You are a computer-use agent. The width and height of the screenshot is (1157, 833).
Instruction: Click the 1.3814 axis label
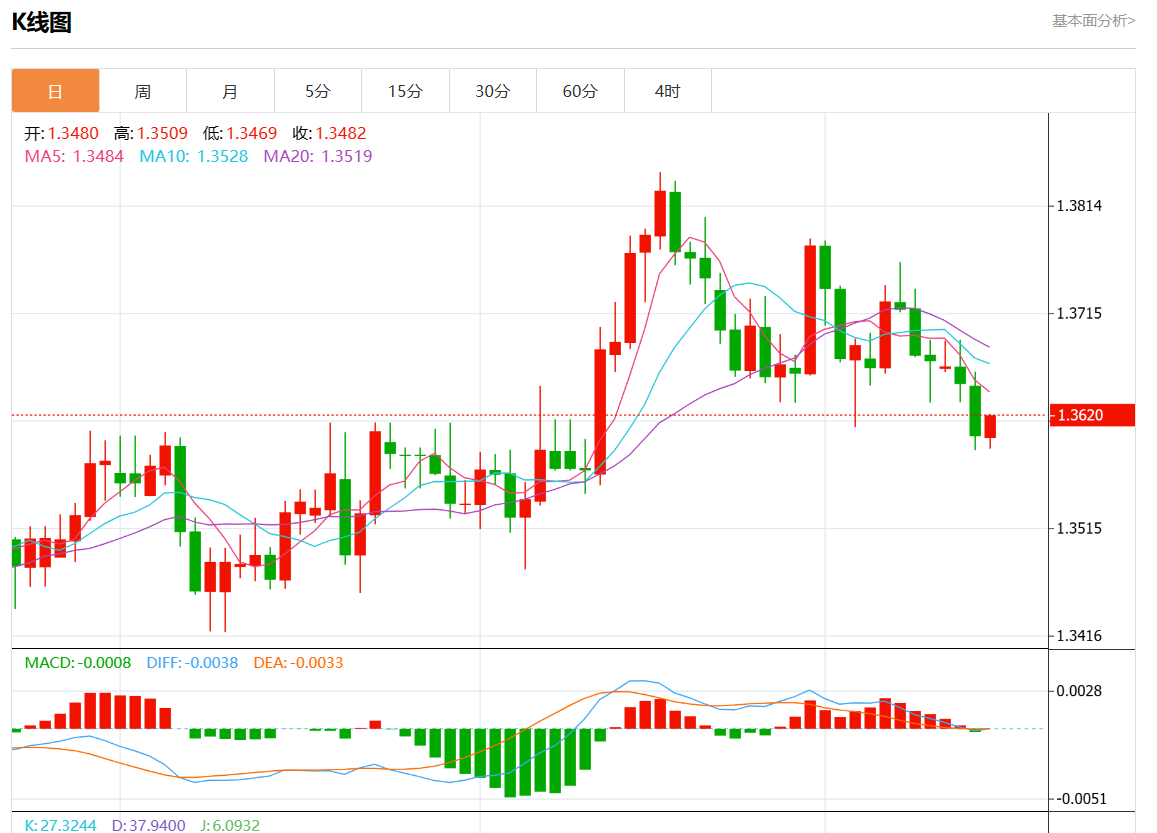[x=1079, y=206]
